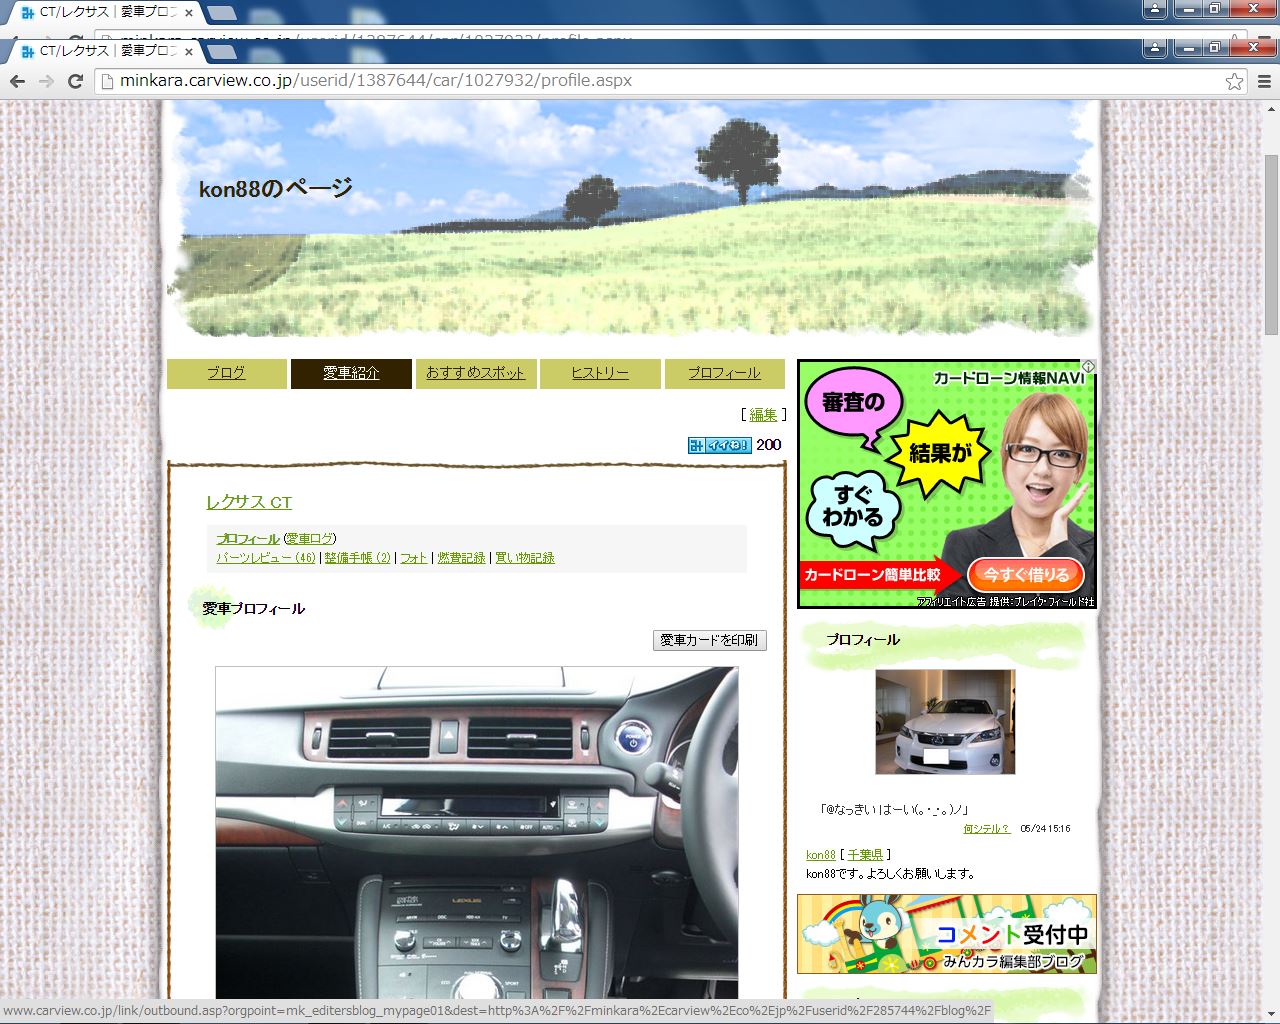The image size is (1280, 1024).
Task: Open the レクサス CT heading link
Action: point(249,503)
